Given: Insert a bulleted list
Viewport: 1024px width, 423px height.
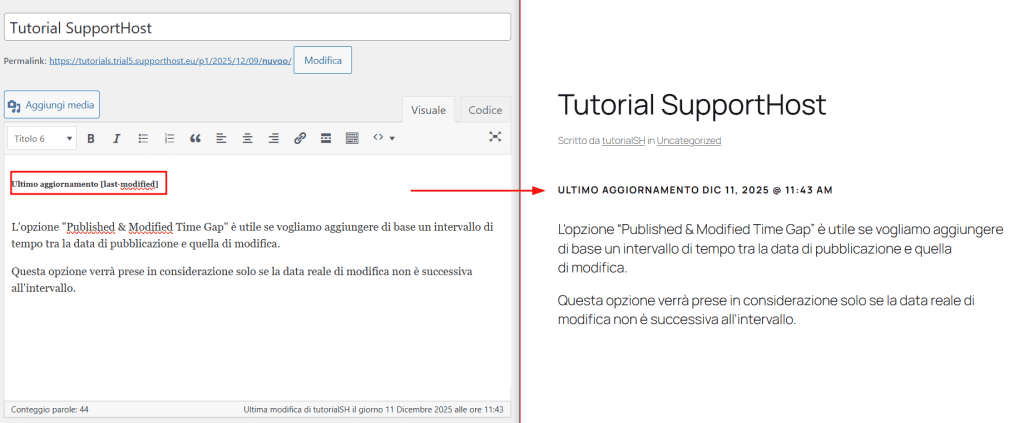Looking at the screenshot, I should click(144, 138).
